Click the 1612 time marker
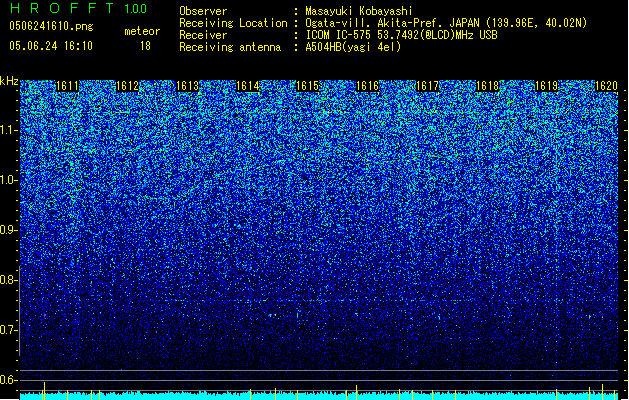 (x=127, y=86)
